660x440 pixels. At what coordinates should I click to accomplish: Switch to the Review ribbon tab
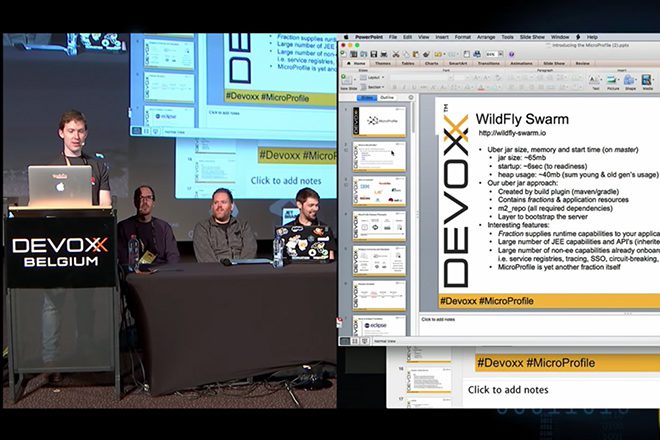[x=583, y=63]
